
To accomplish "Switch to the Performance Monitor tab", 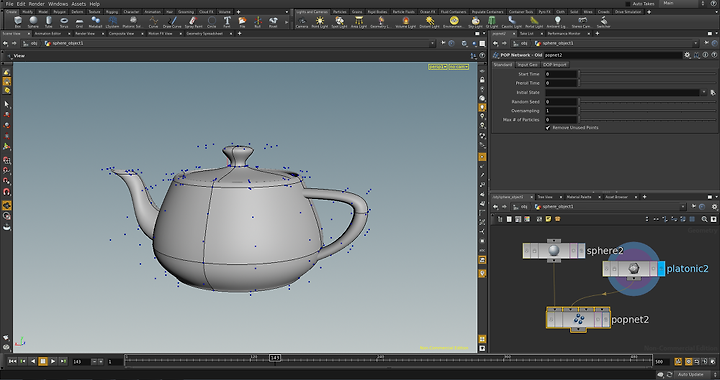I will point(564,34).
